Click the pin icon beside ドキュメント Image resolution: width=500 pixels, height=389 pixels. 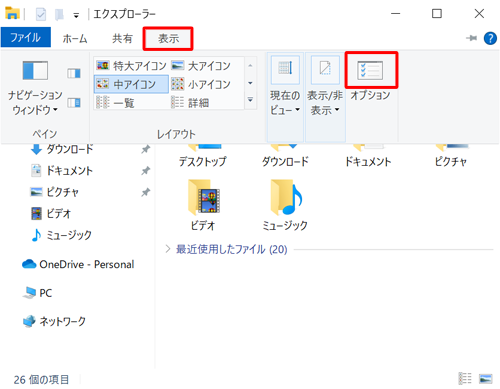(145, 171)
